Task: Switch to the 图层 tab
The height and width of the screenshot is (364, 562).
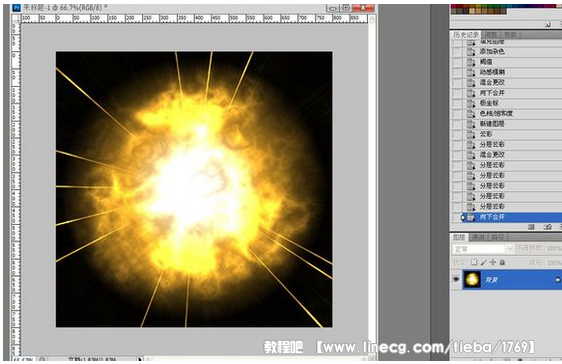Action: 459,237
